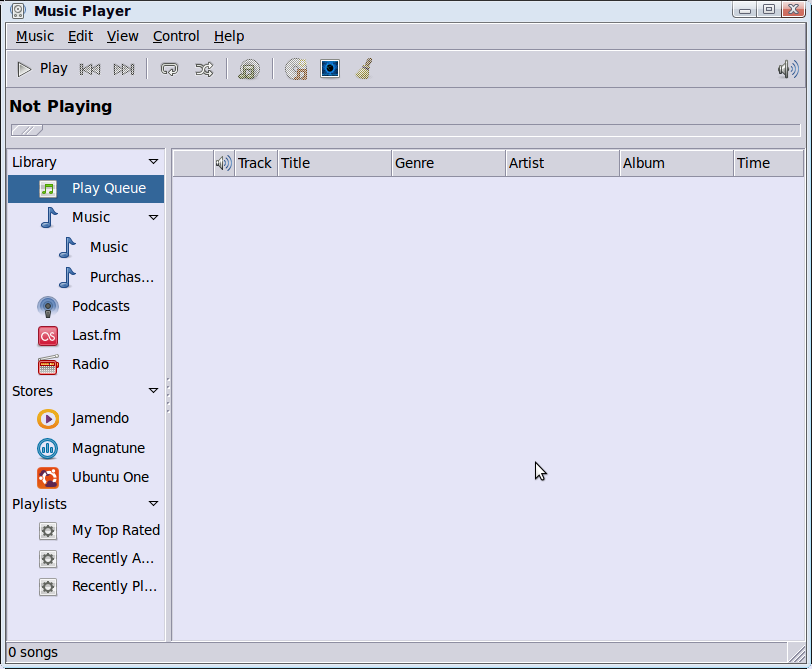Collapse the Stores section arrow
Viewport: 812px width, 669px height.
(153, 391)
